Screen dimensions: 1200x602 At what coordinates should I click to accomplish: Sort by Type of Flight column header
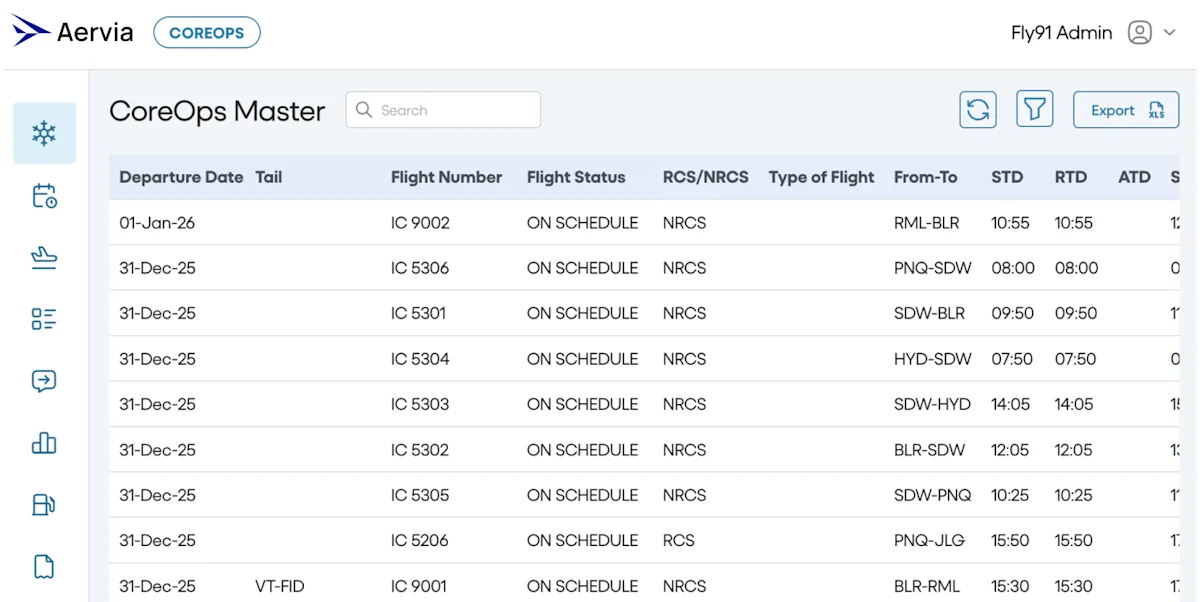pyautogui.click(x=822, y=177)
